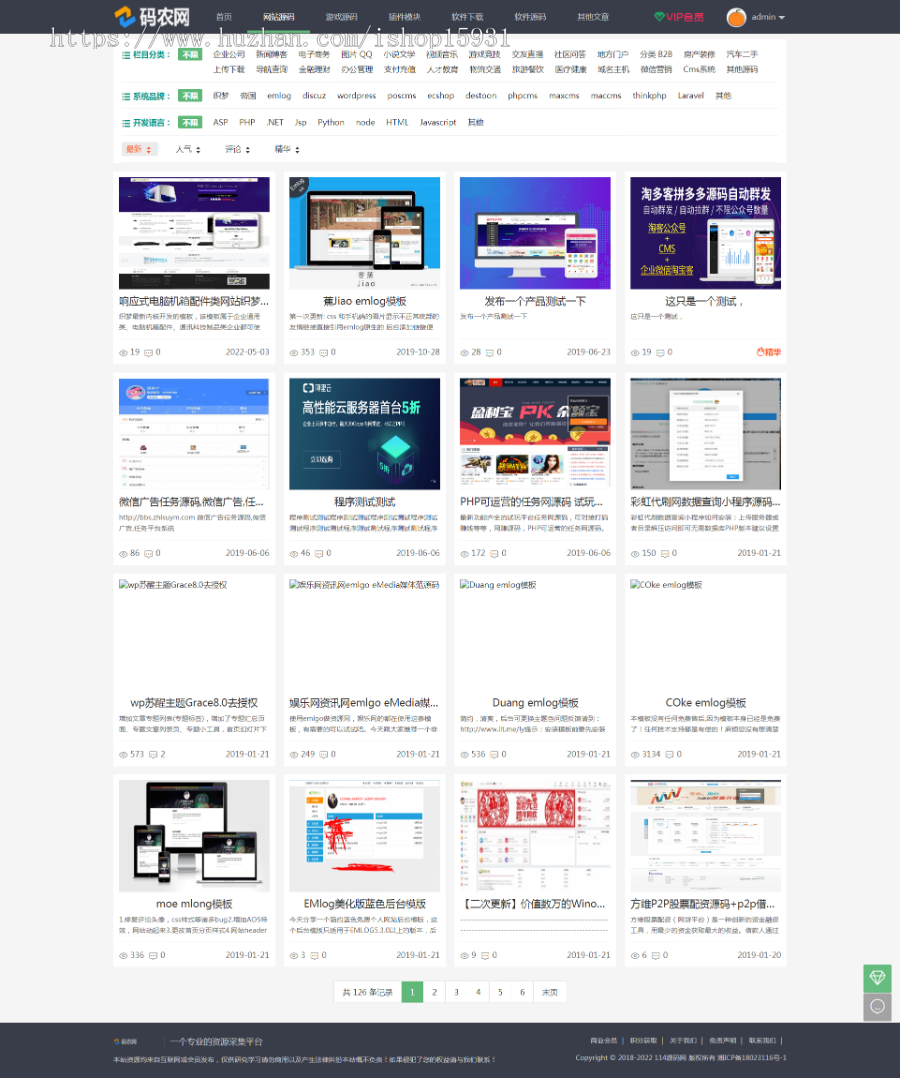Open thumbnail of EMlog美化版蓝色后台模版 card
The width and height of the screenshot is (900, 1078).
pyautogui.click(x=364, y=835)
